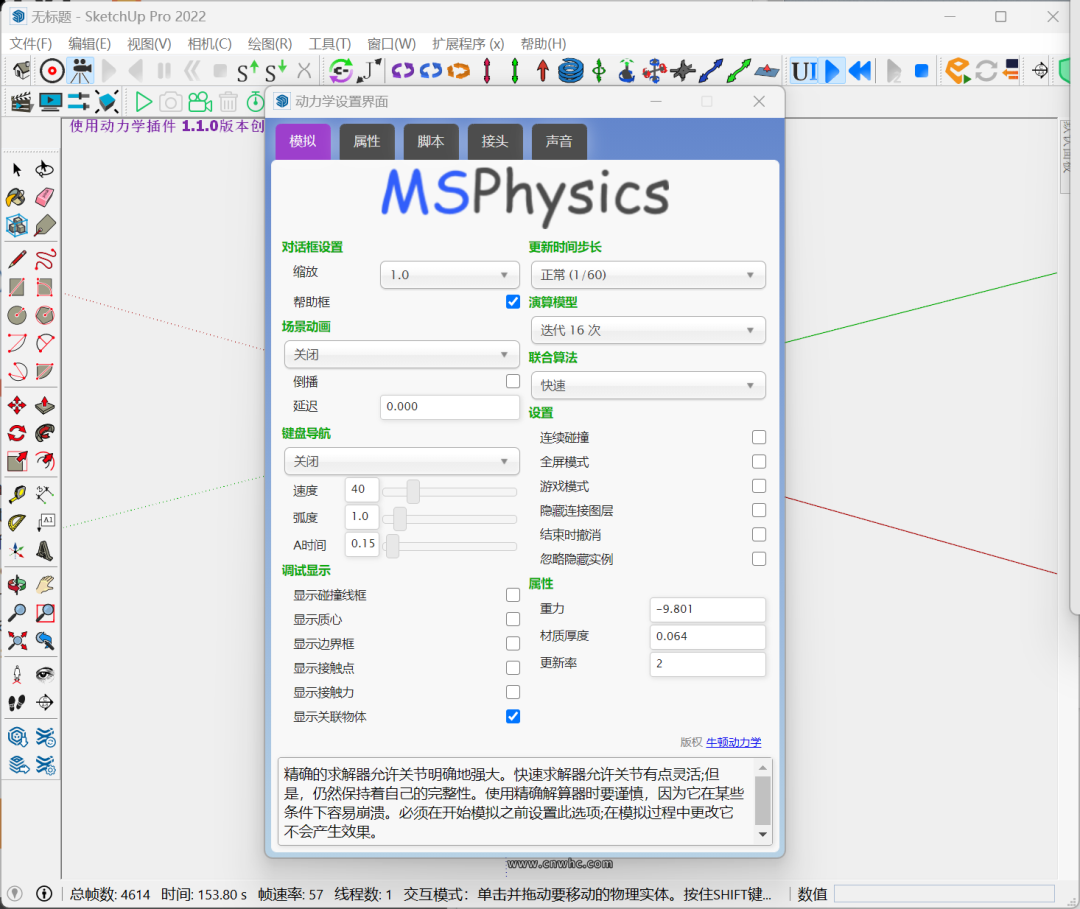Select the Push/Pull tool
Viewport: 1080px width, 909px height.
tap(45, 405)
